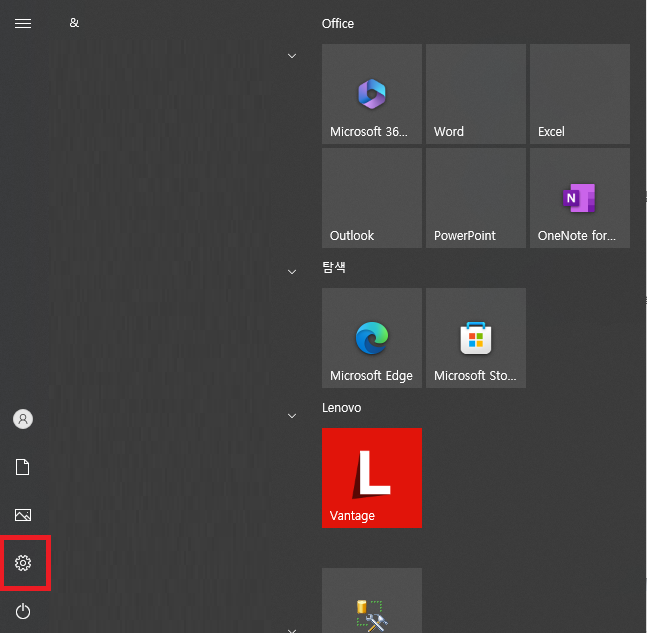Toggle the chevron beside Lenovo header
The width and height of the screenshot is (647, 633).
(x=292, y=416)
